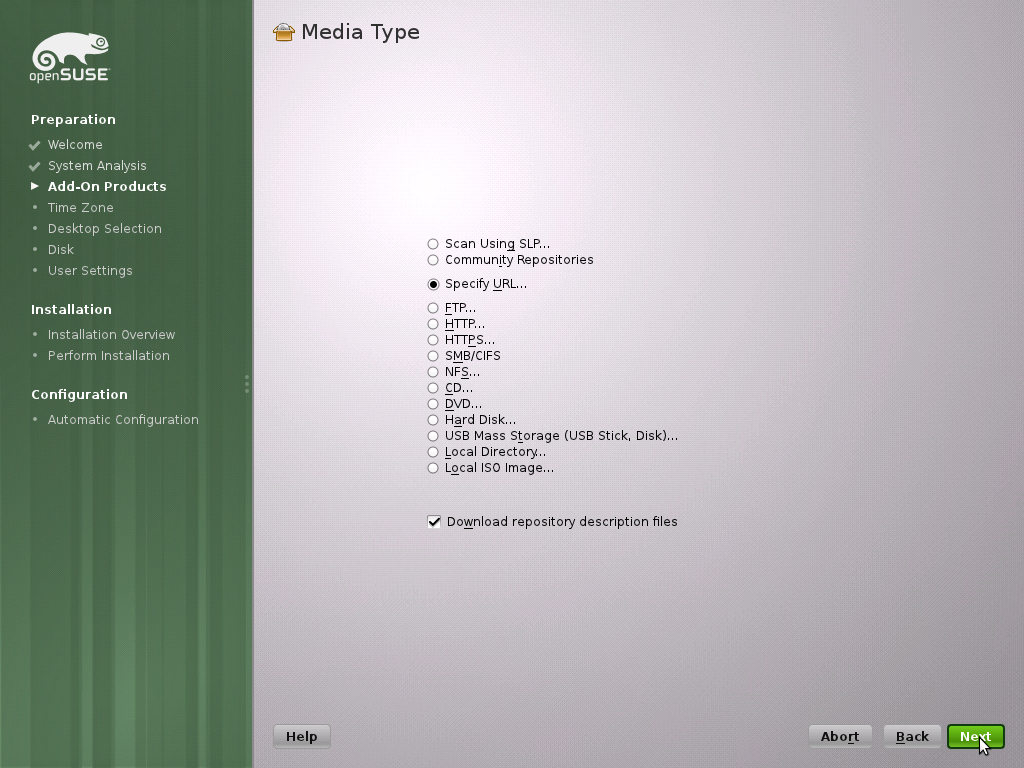Image resolution: width=1024 pixels, height=768 pixels.
Task: Click the Disk step in sidebar
Action: (61, 249)
